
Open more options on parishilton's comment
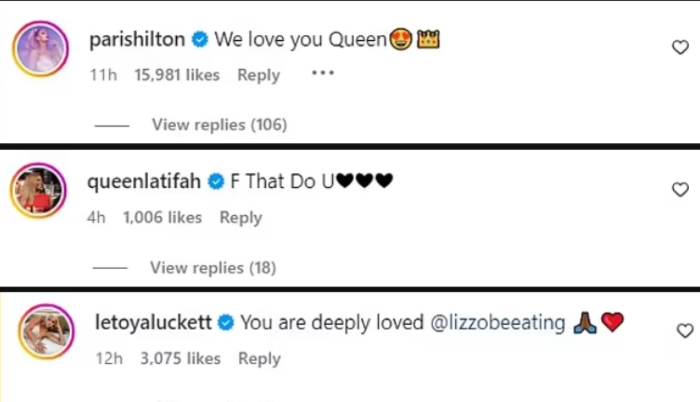[323, 73]
